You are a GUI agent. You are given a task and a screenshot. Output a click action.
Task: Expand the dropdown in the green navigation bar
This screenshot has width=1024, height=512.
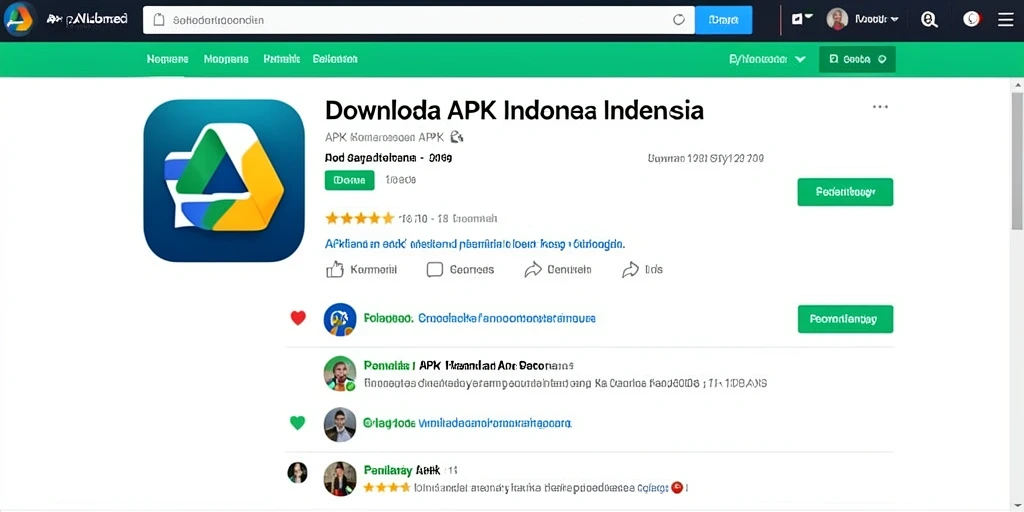pos(767,59)
